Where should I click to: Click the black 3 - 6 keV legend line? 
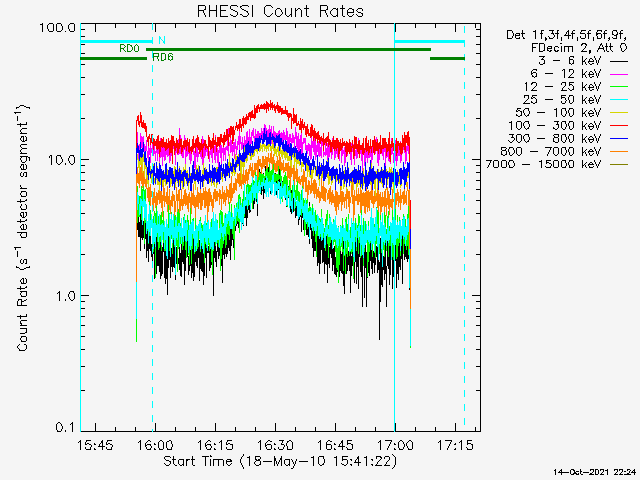click(x=620, y=60)
